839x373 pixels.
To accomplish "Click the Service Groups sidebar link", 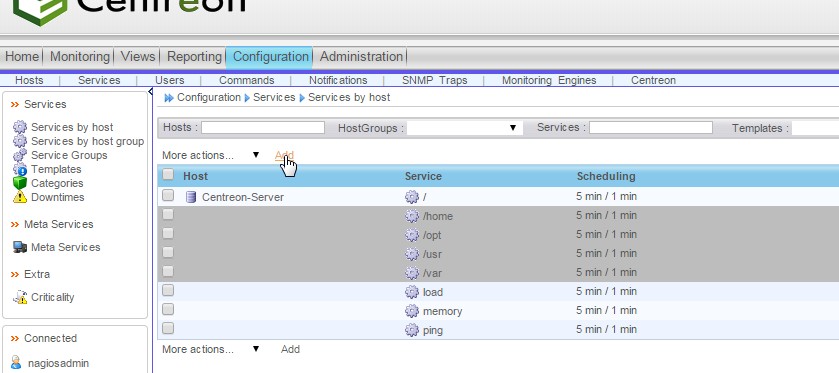I will click(x=69, y=155).
